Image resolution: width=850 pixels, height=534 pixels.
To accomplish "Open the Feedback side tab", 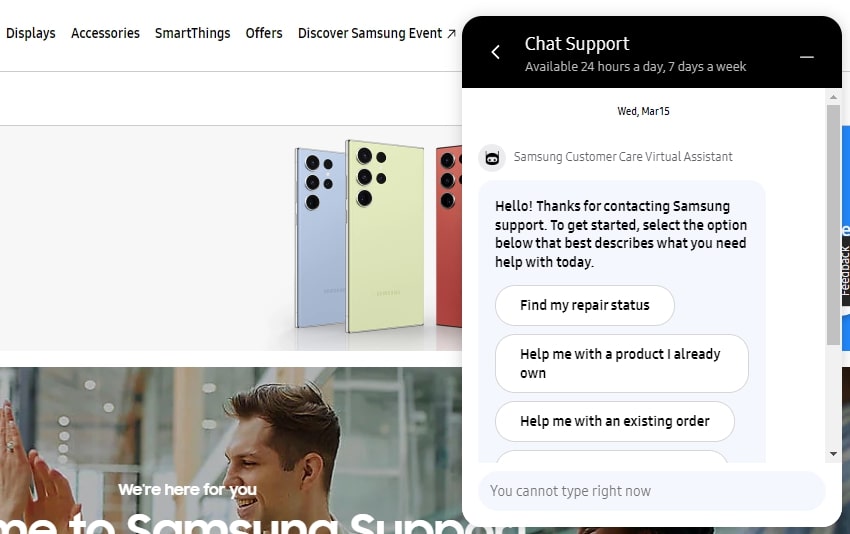I will (x=845, y=270).
